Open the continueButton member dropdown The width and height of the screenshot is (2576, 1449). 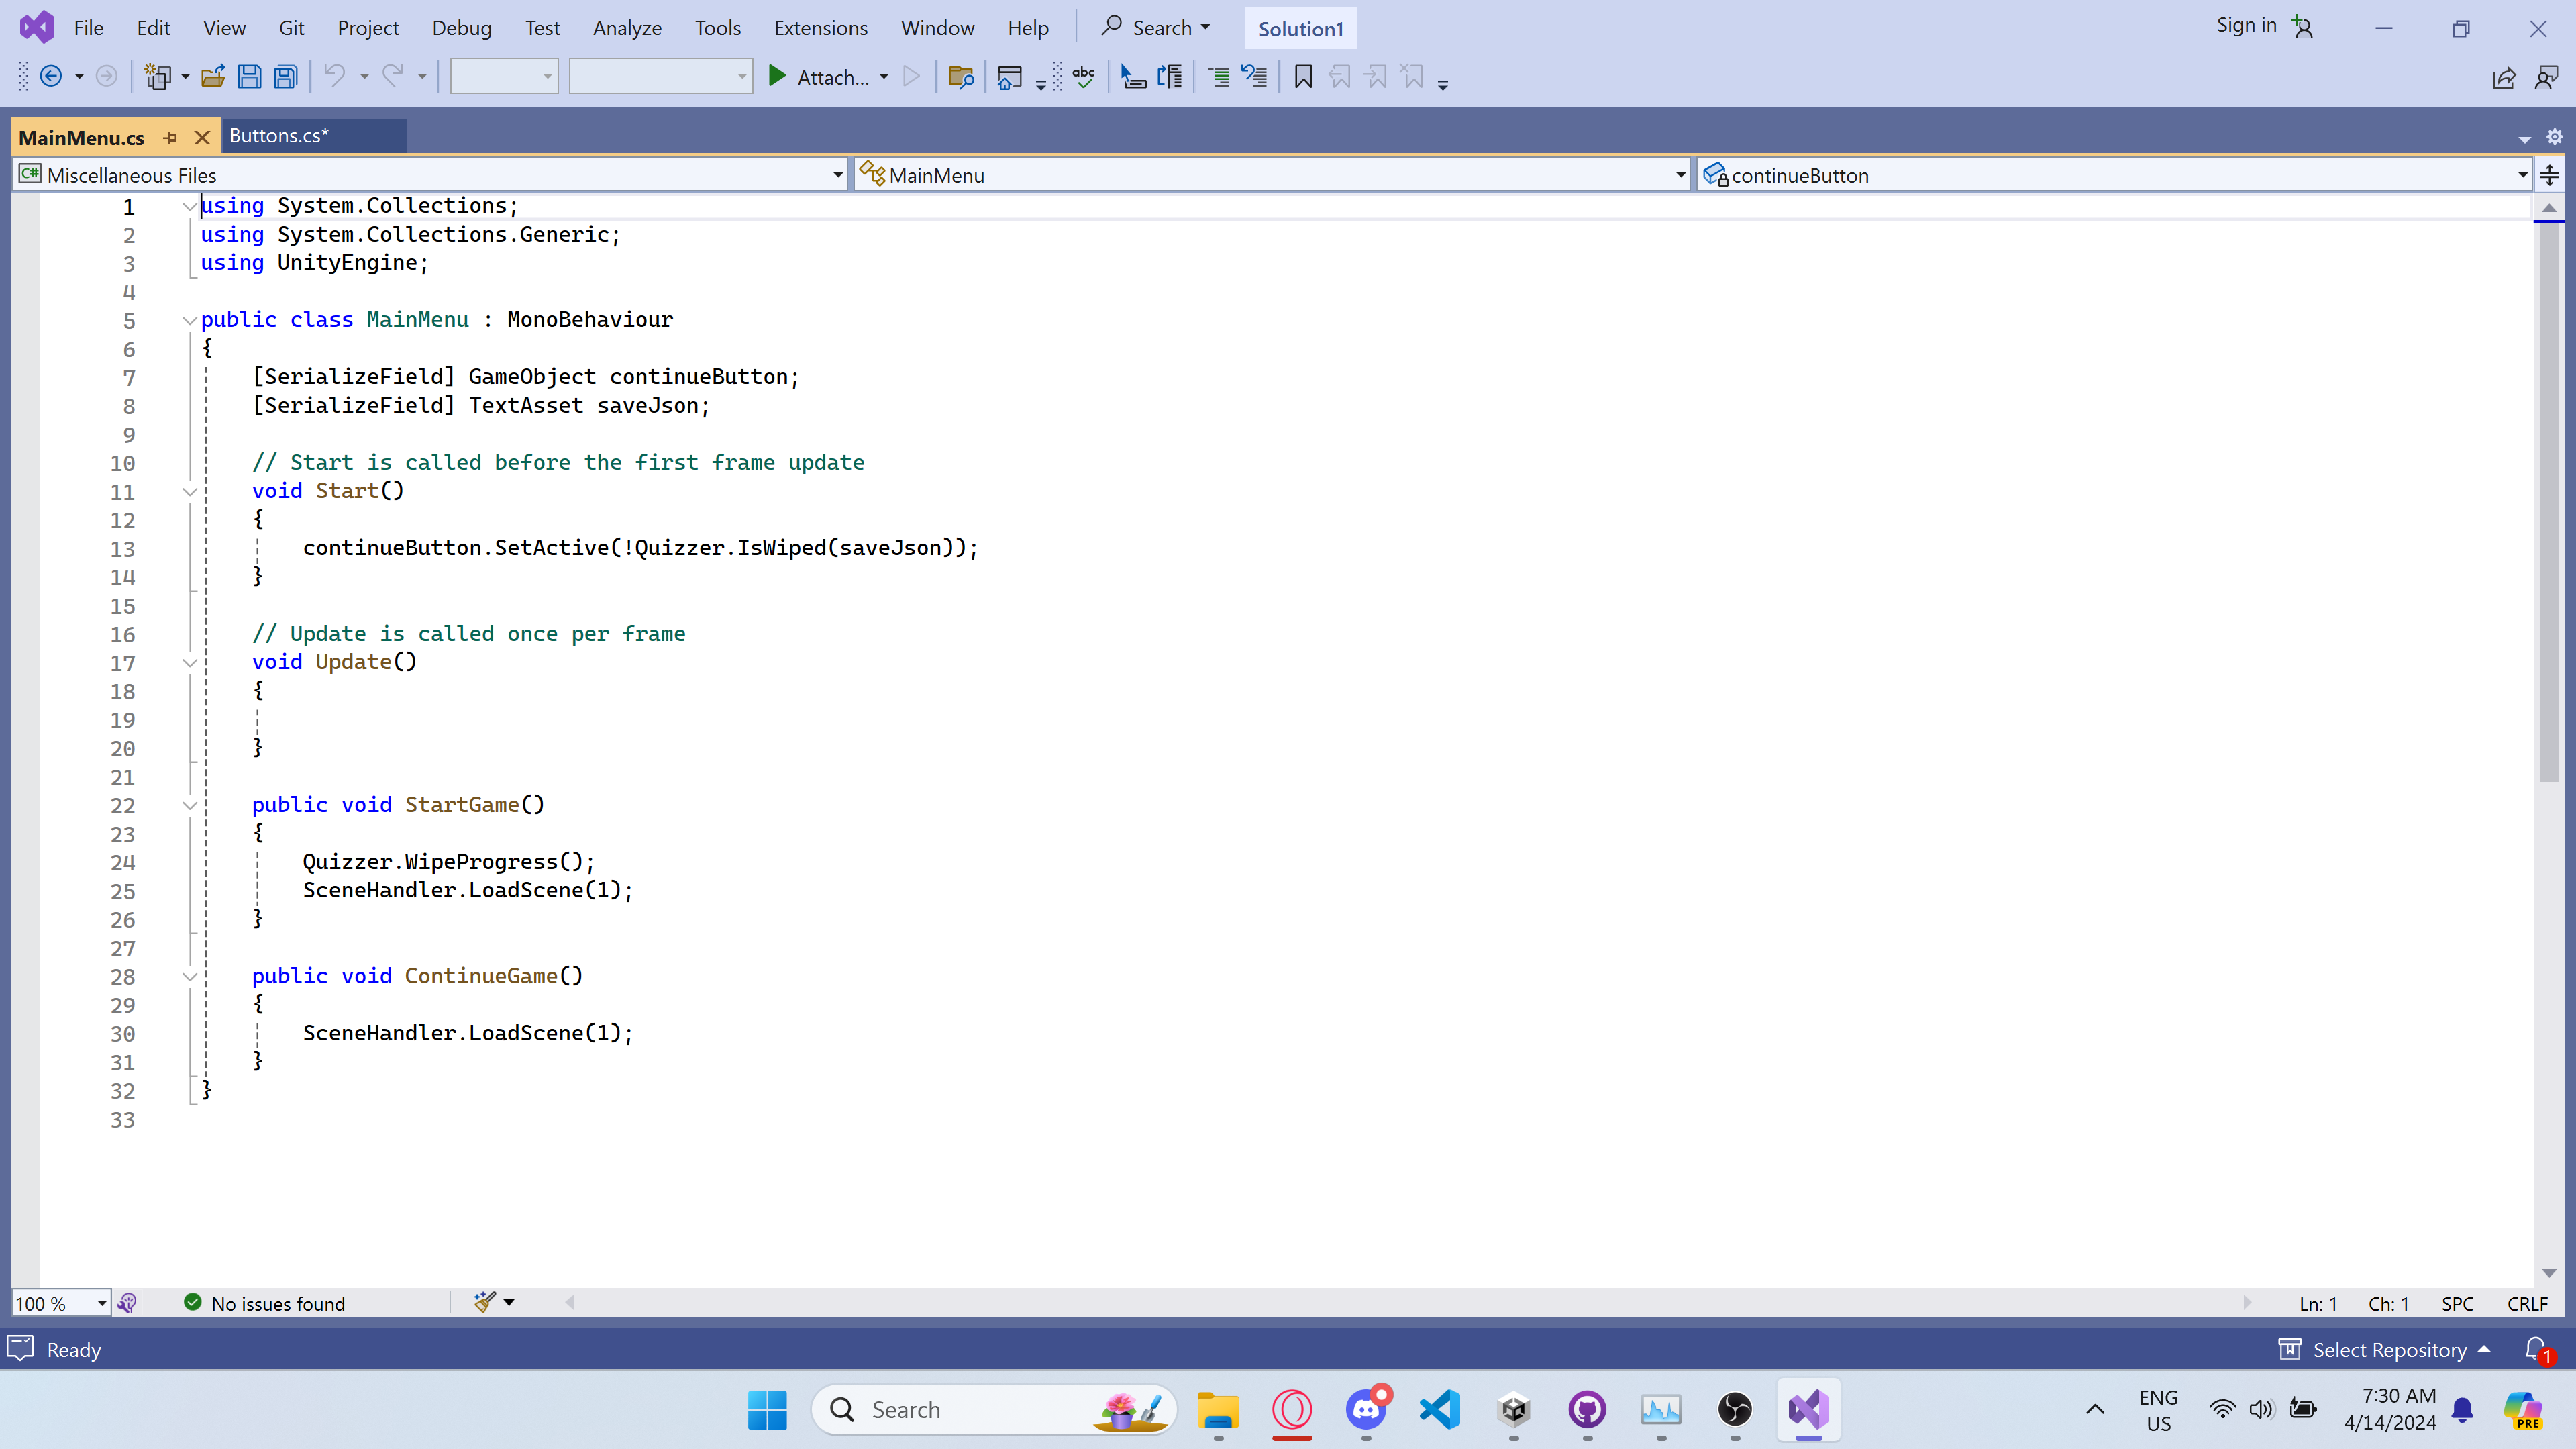coord(2522,175)
